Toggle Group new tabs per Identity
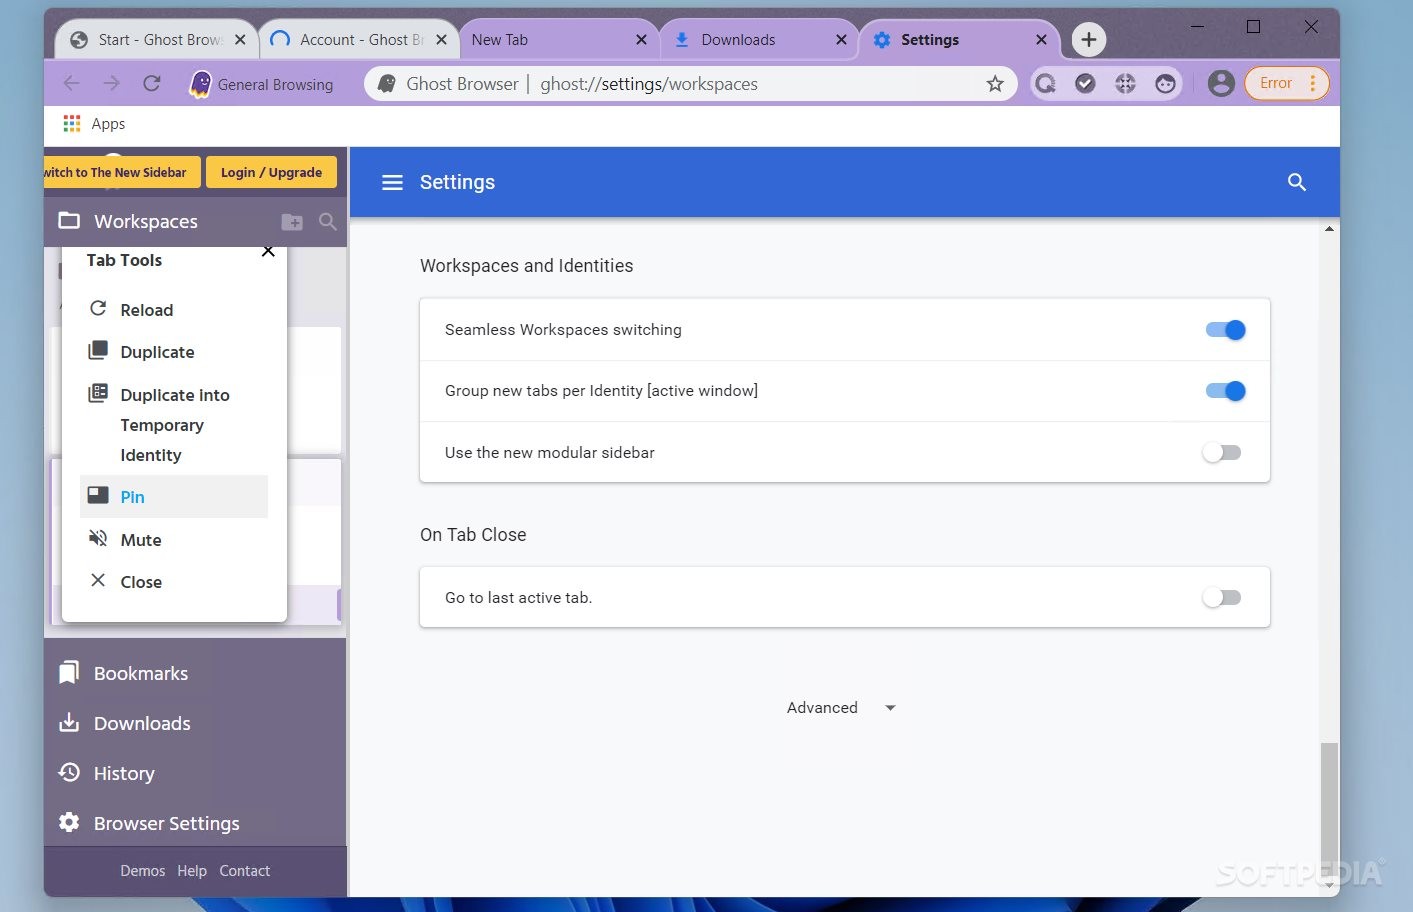 (x=1225, y=391)
